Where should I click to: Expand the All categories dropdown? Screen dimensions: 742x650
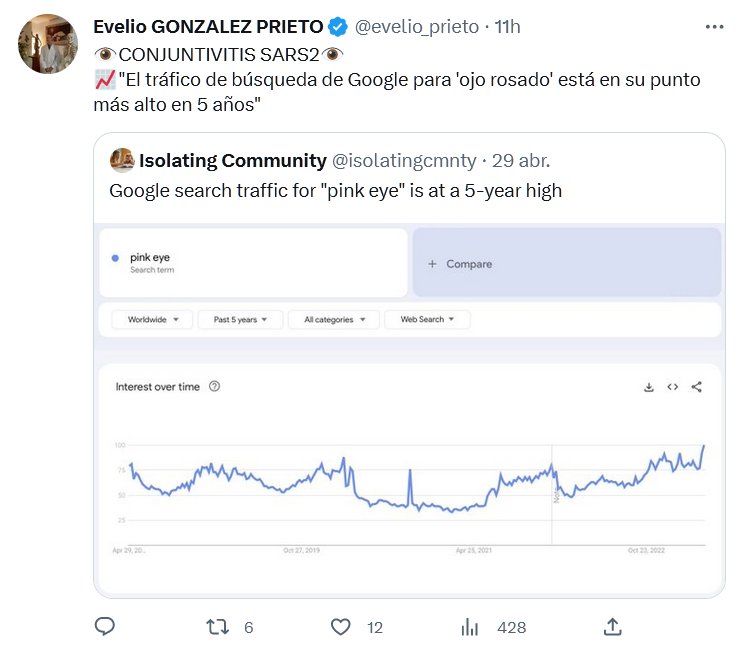click(334, 320)
